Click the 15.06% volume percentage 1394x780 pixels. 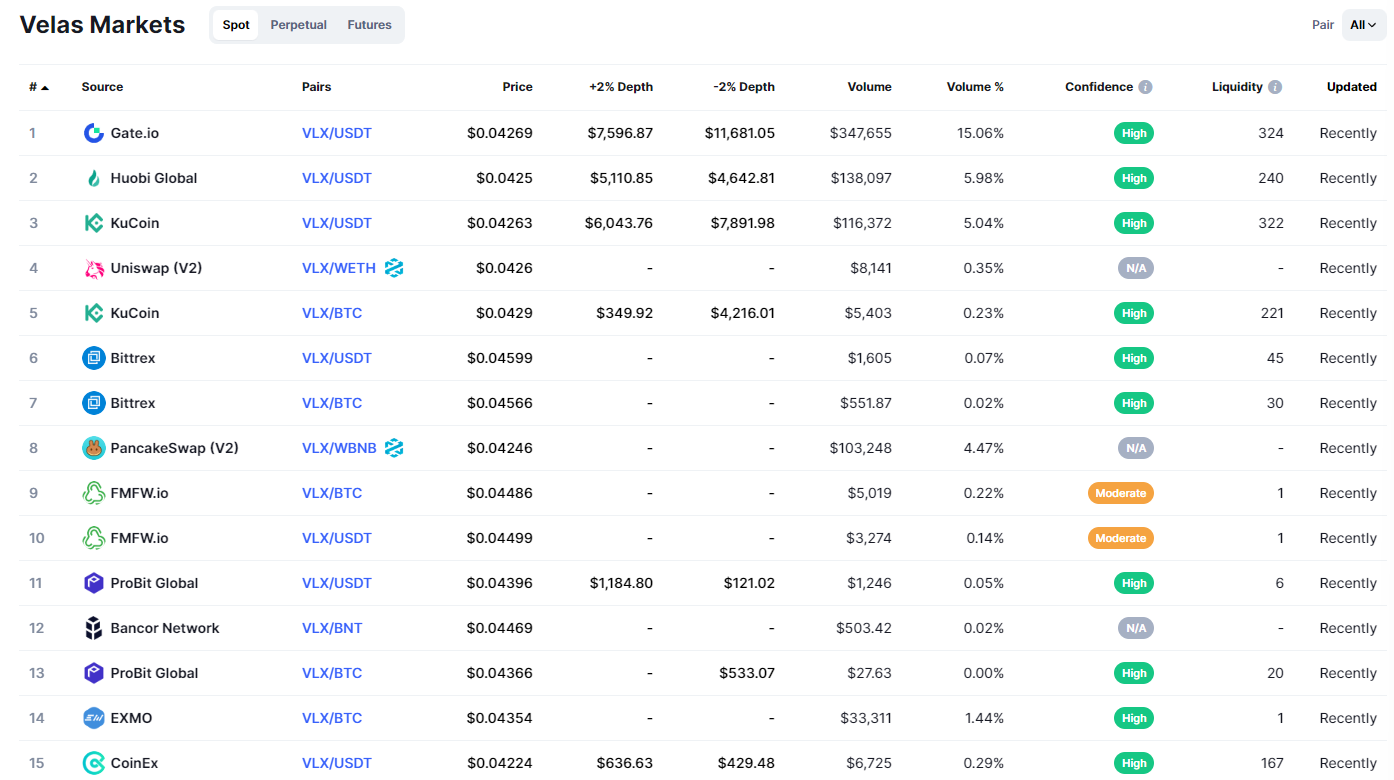tap(980, 133)
